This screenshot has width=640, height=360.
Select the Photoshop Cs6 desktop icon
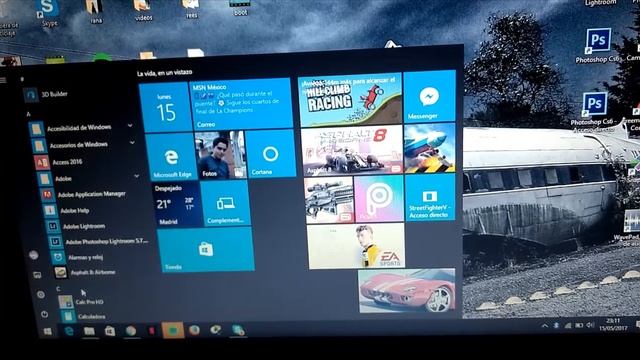597,46
